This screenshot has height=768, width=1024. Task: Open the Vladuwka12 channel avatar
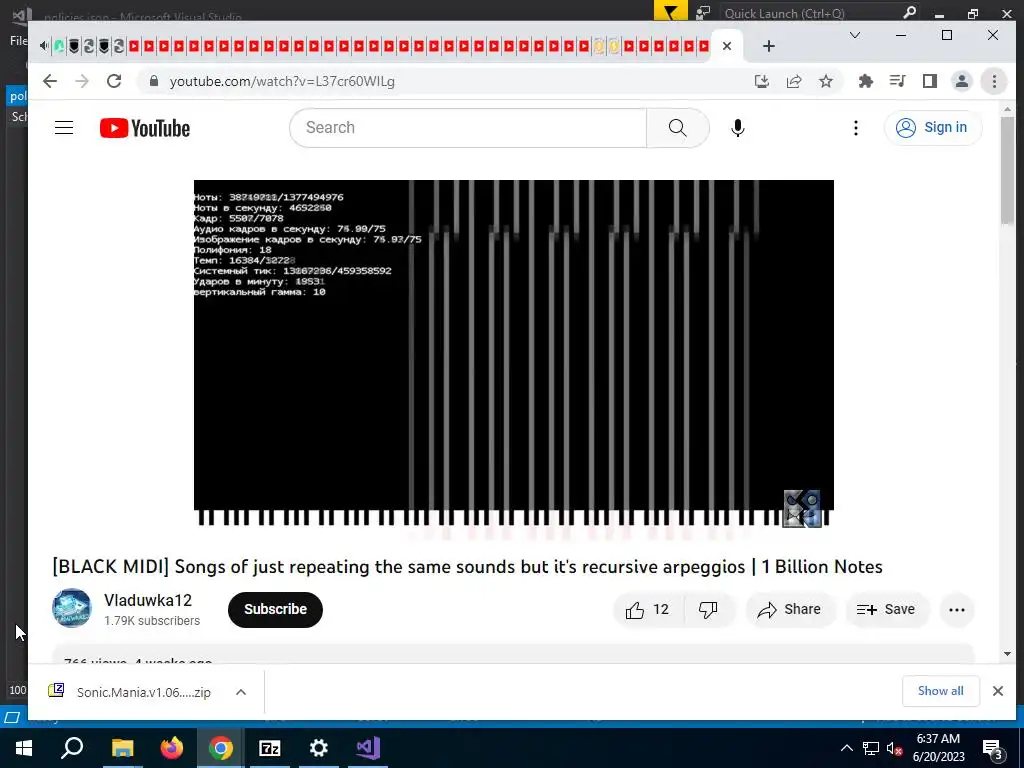coord(72,608)
